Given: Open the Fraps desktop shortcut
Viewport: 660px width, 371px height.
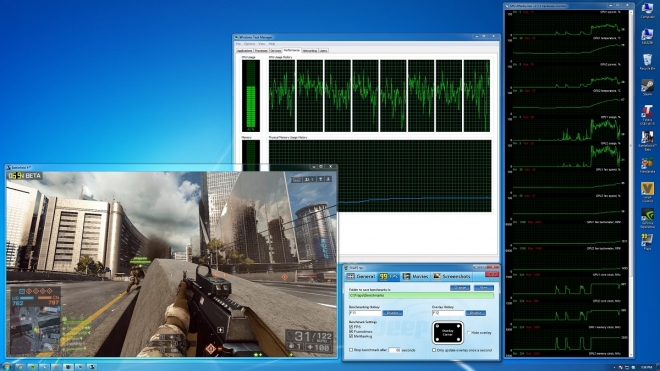Looking at the screenshot, I should 647,243.
